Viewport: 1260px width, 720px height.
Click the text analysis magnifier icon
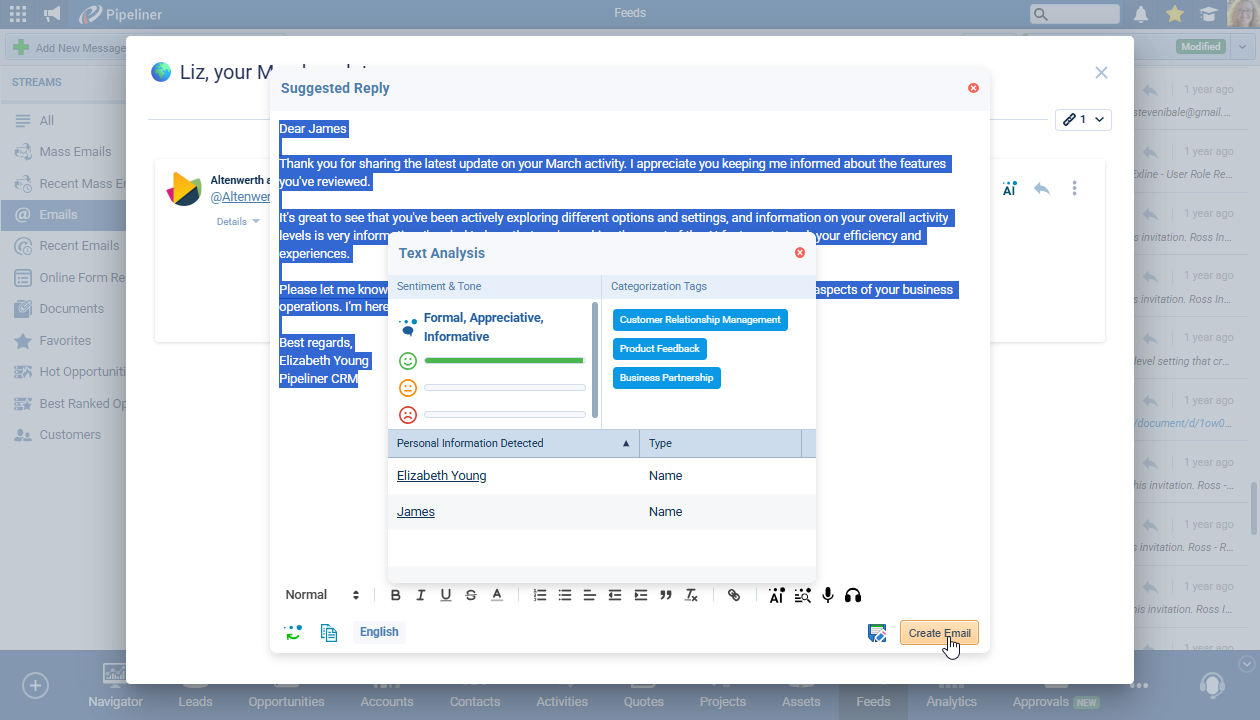pyautogui.click(x=802, y=595)
